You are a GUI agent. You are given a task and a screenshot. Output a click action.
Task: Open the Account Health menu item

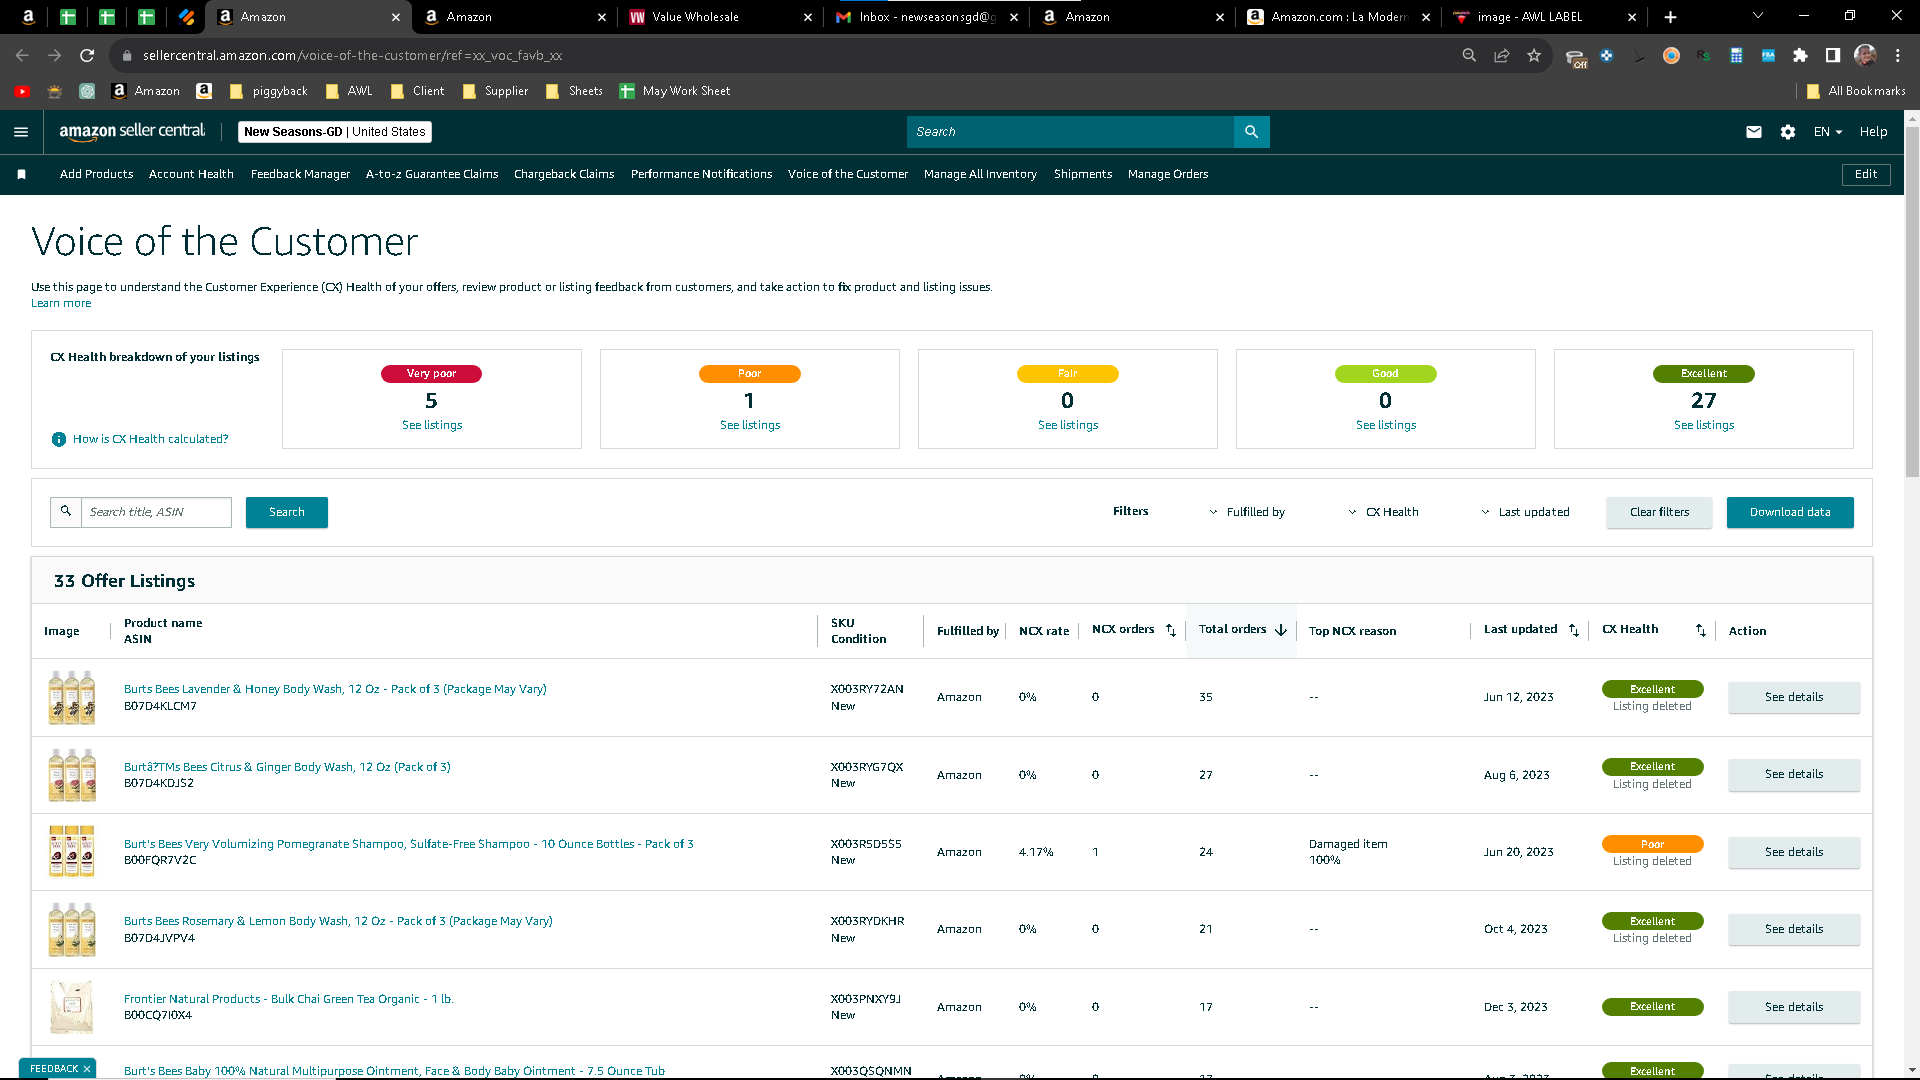click(x=191, y=175)
